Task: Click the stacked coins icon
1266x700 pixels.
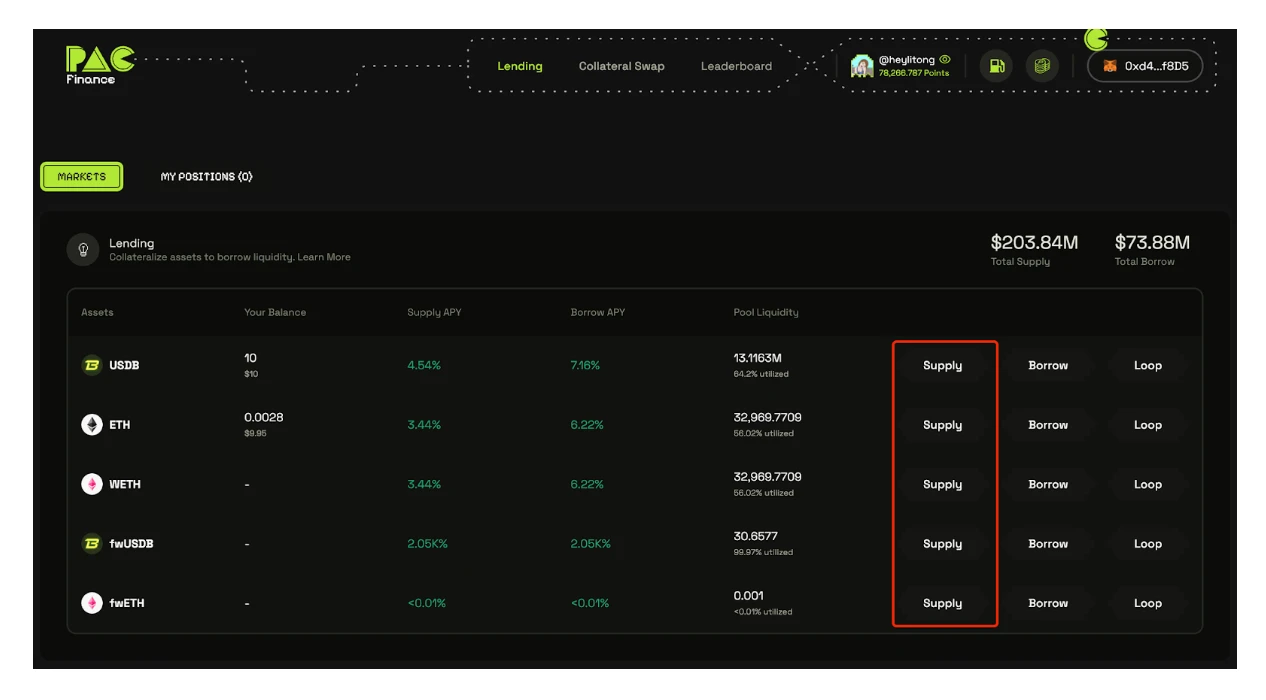Action: pos(1042,66)
